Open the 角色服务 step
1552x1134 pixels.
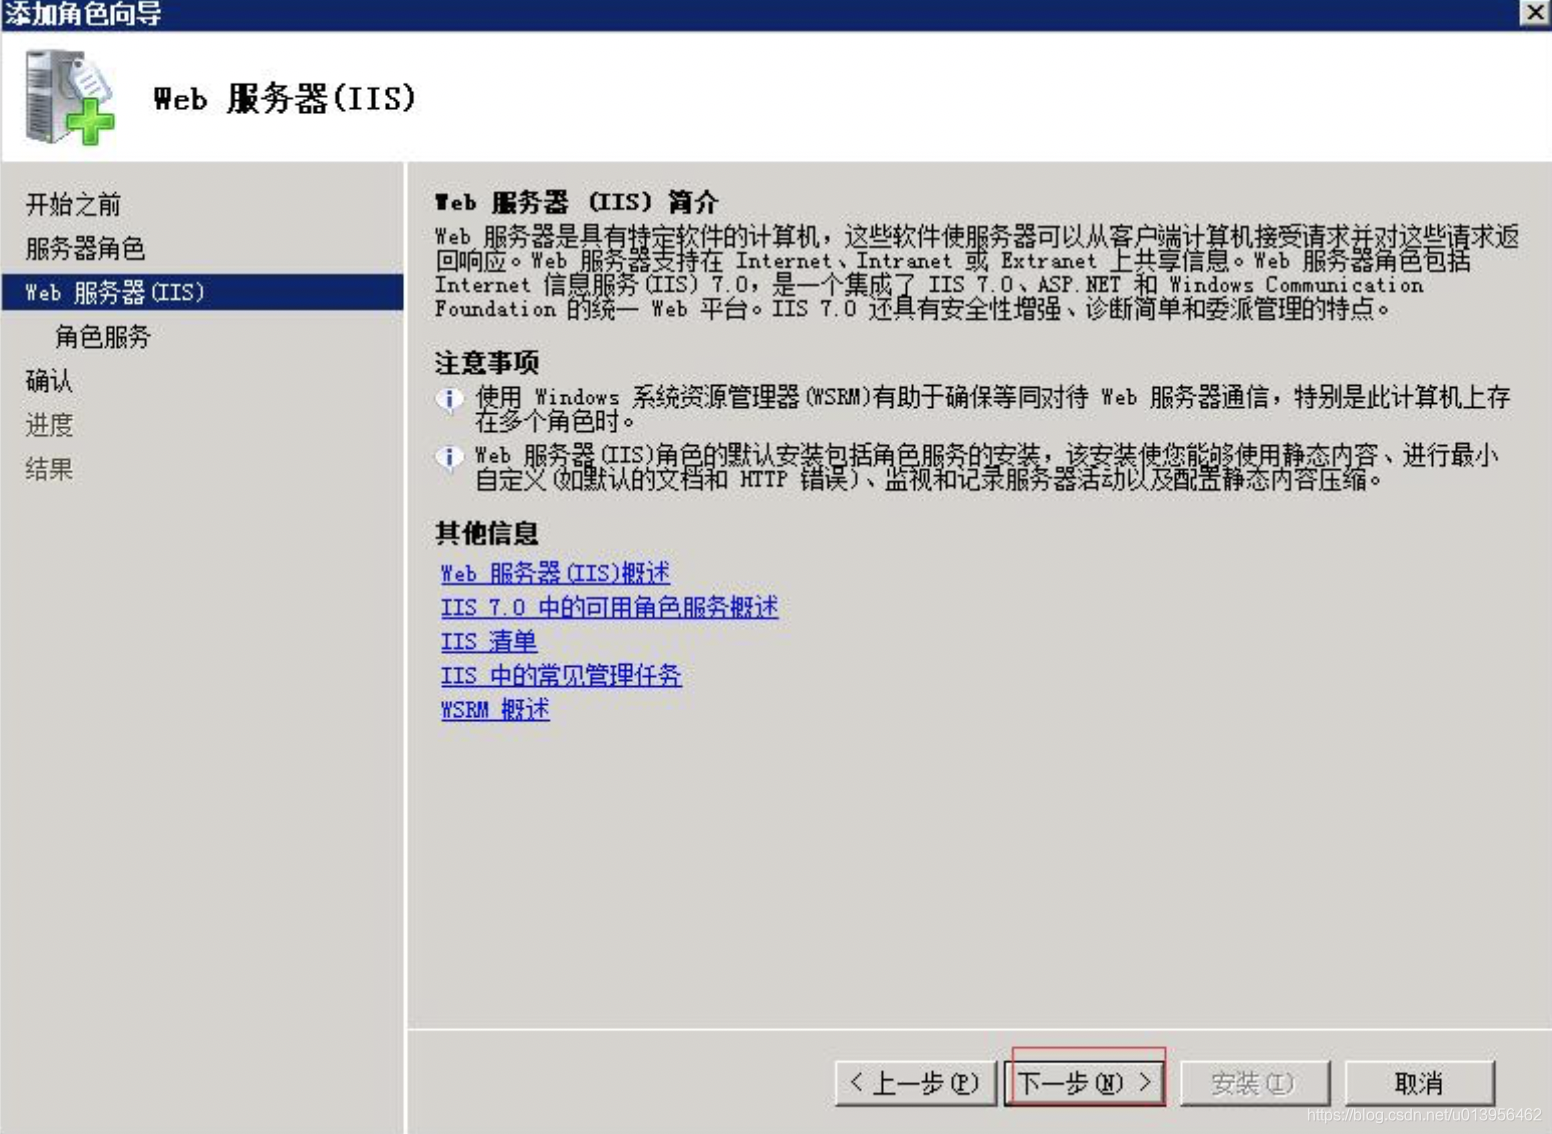tap(102, 337)
